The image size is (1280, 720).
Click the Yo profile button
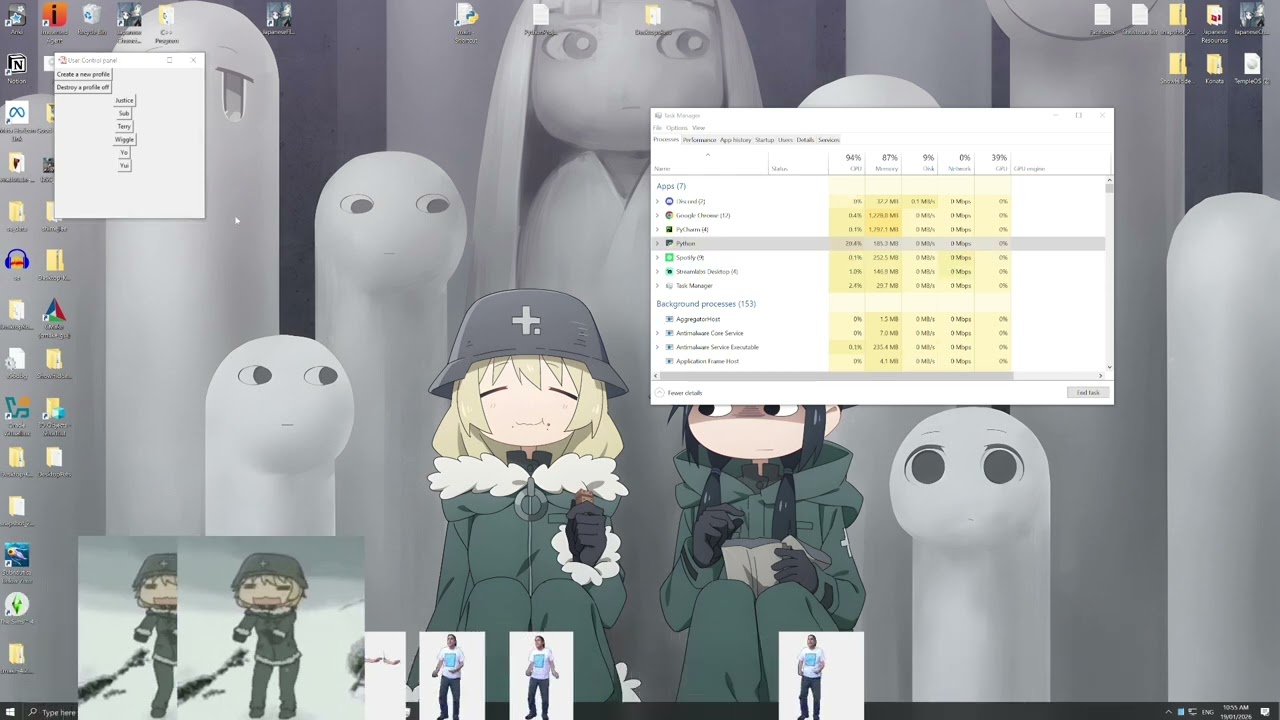124,152
